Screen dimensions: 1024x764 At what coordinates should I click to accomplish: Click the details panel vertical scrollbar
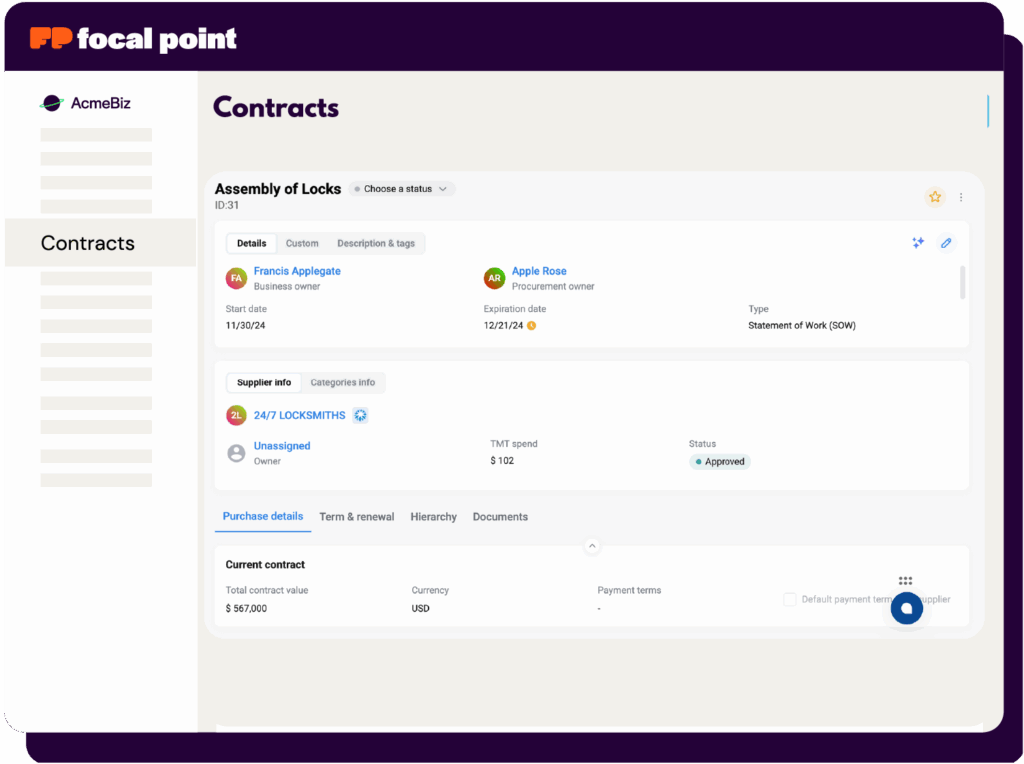(x=963, y=282)
